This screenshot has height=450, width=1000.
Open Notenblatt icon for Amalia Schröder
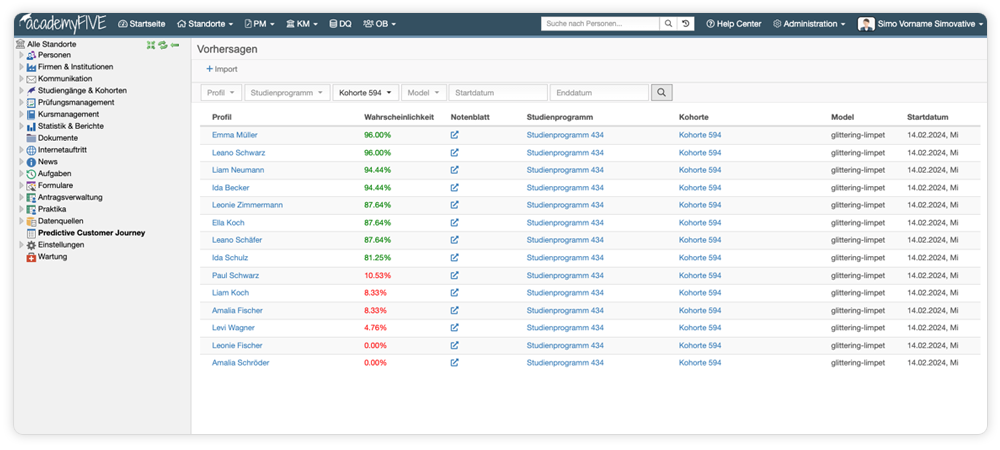(455, 363)
